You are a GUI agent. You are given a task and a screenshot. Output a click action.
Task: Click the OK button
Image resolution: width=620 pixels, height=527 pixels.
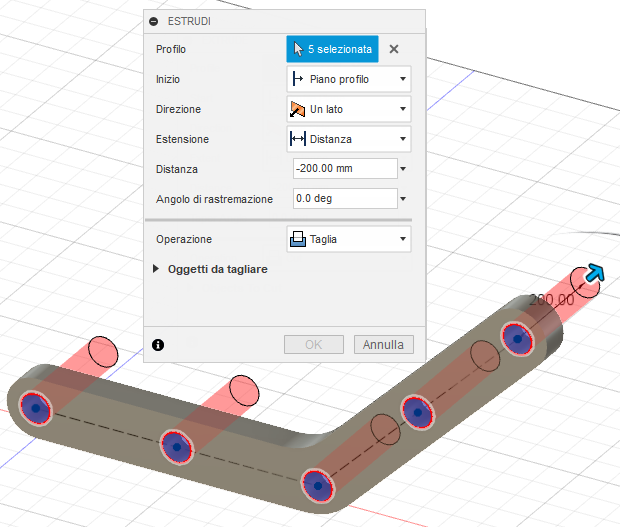pyautogui.click(x=314, y=345)
